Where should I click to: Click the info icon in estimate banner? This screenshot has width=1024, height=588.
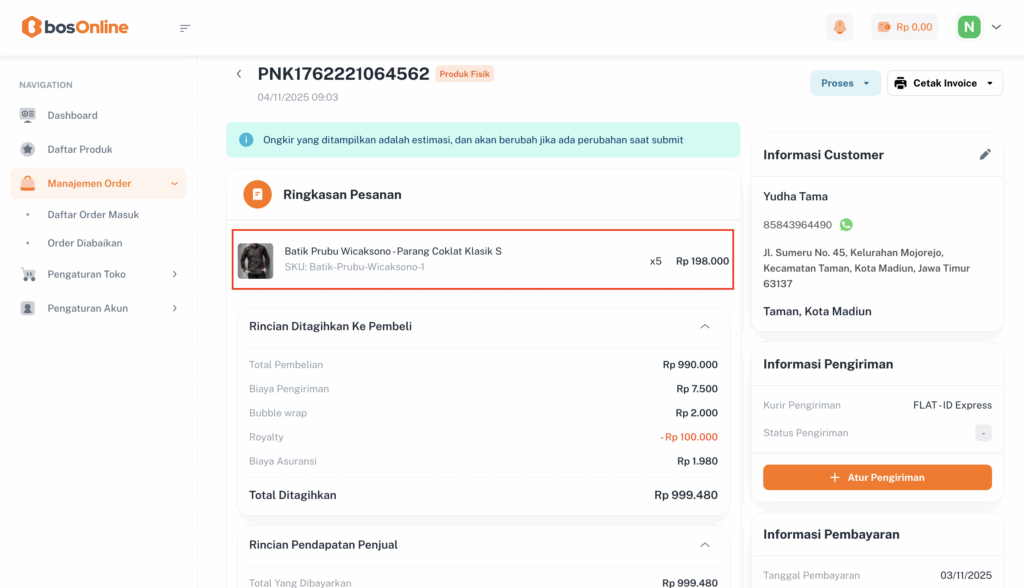pyautogui.click(x=246, y=140)
